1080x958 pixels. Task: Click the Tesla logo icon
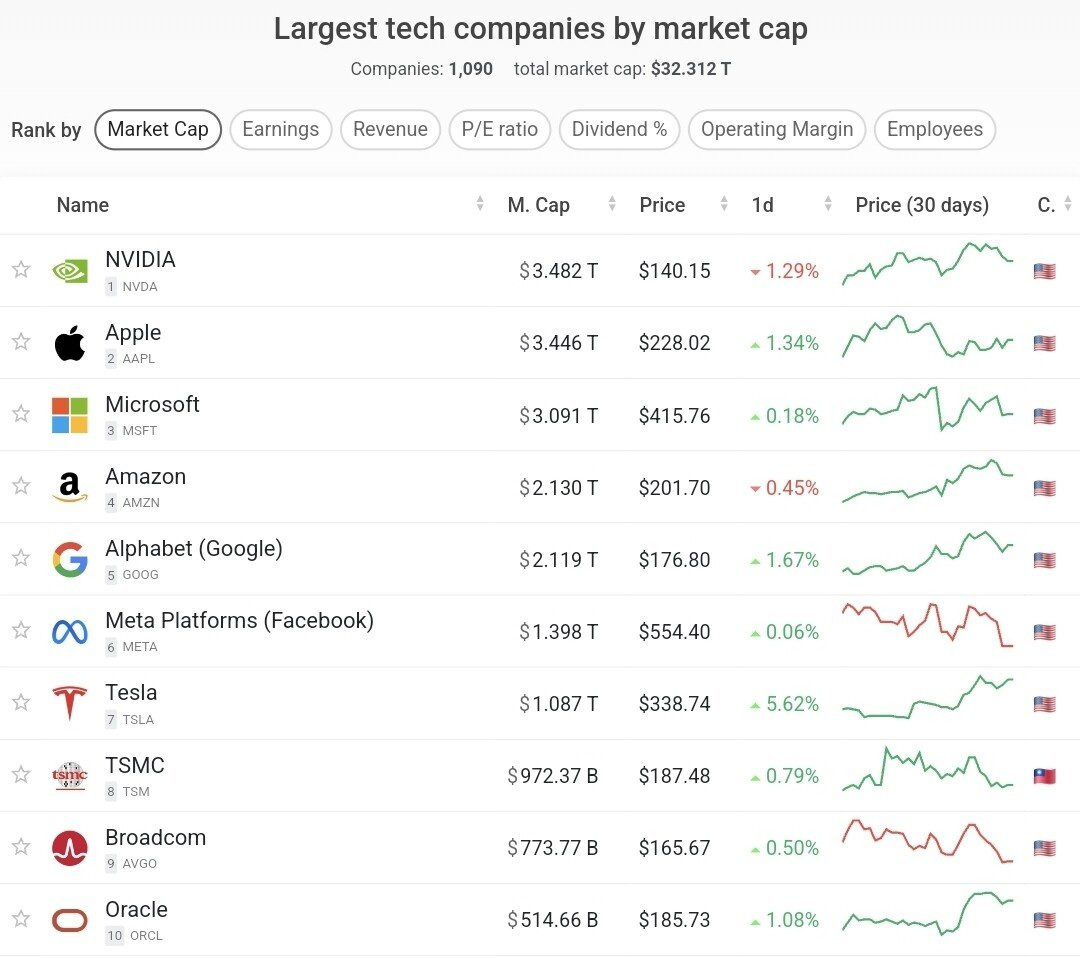tap(70, 703)
